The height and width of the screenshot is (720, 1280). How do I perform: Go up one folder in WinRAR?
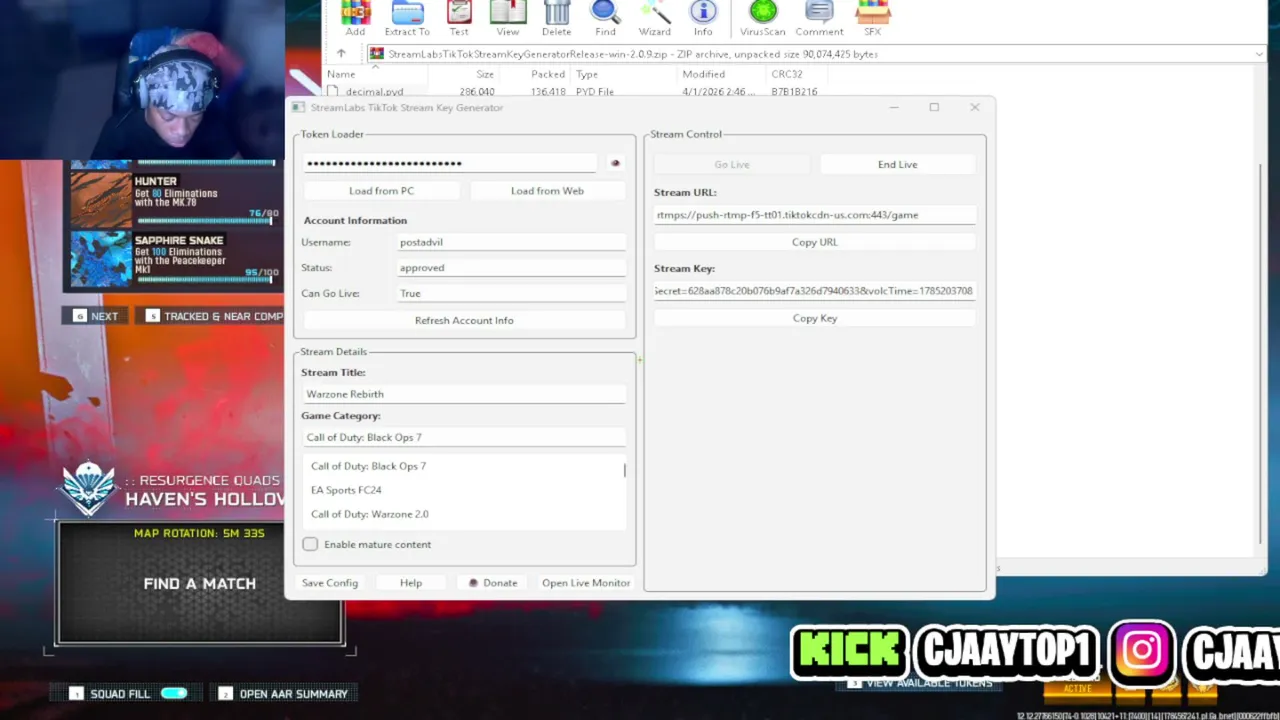341,54
